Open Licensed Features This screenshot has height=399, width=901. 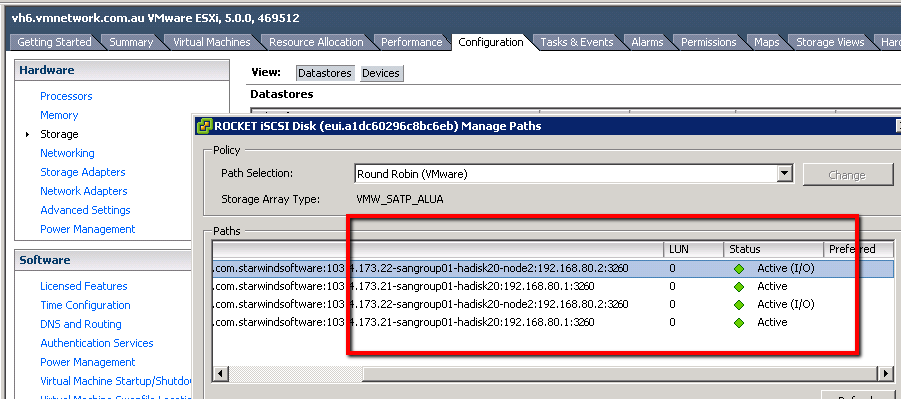click(83, 286)
